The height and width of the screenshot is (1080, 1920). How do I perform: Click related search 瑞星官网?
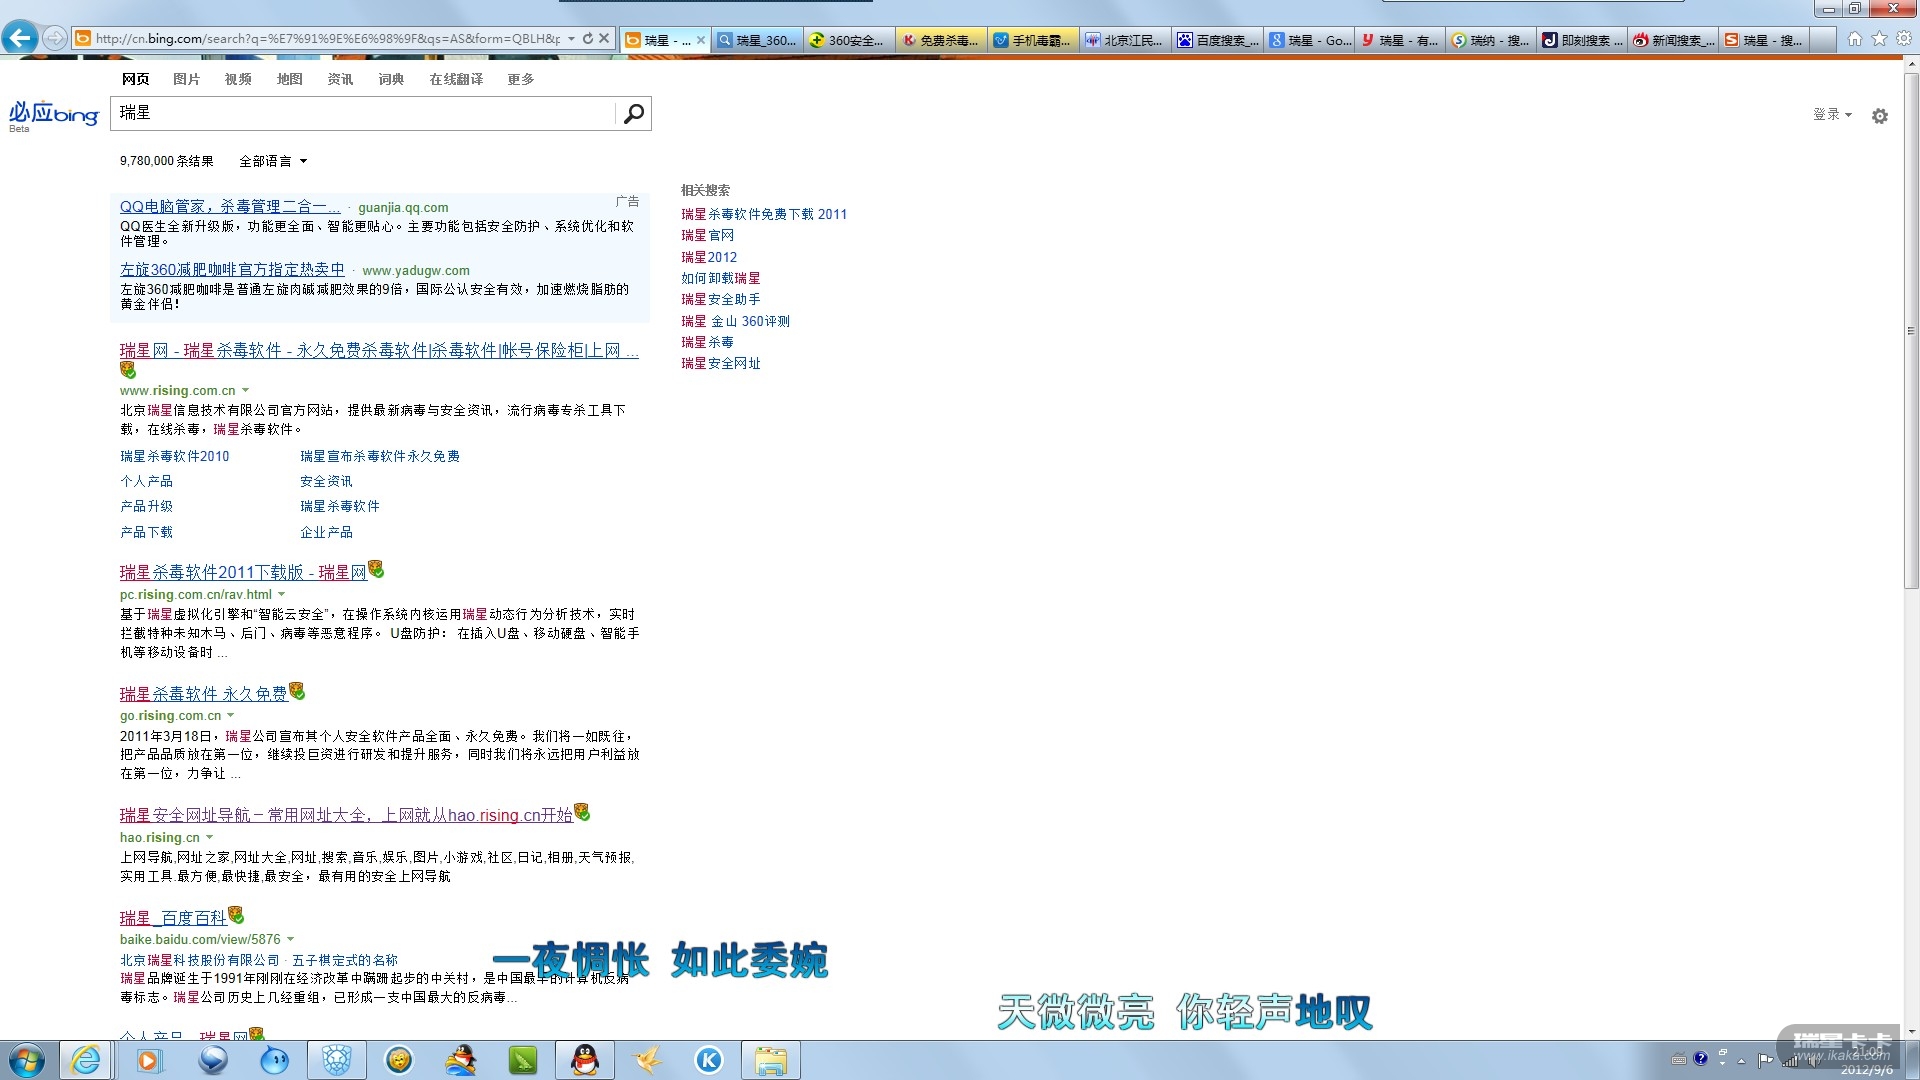707,235
